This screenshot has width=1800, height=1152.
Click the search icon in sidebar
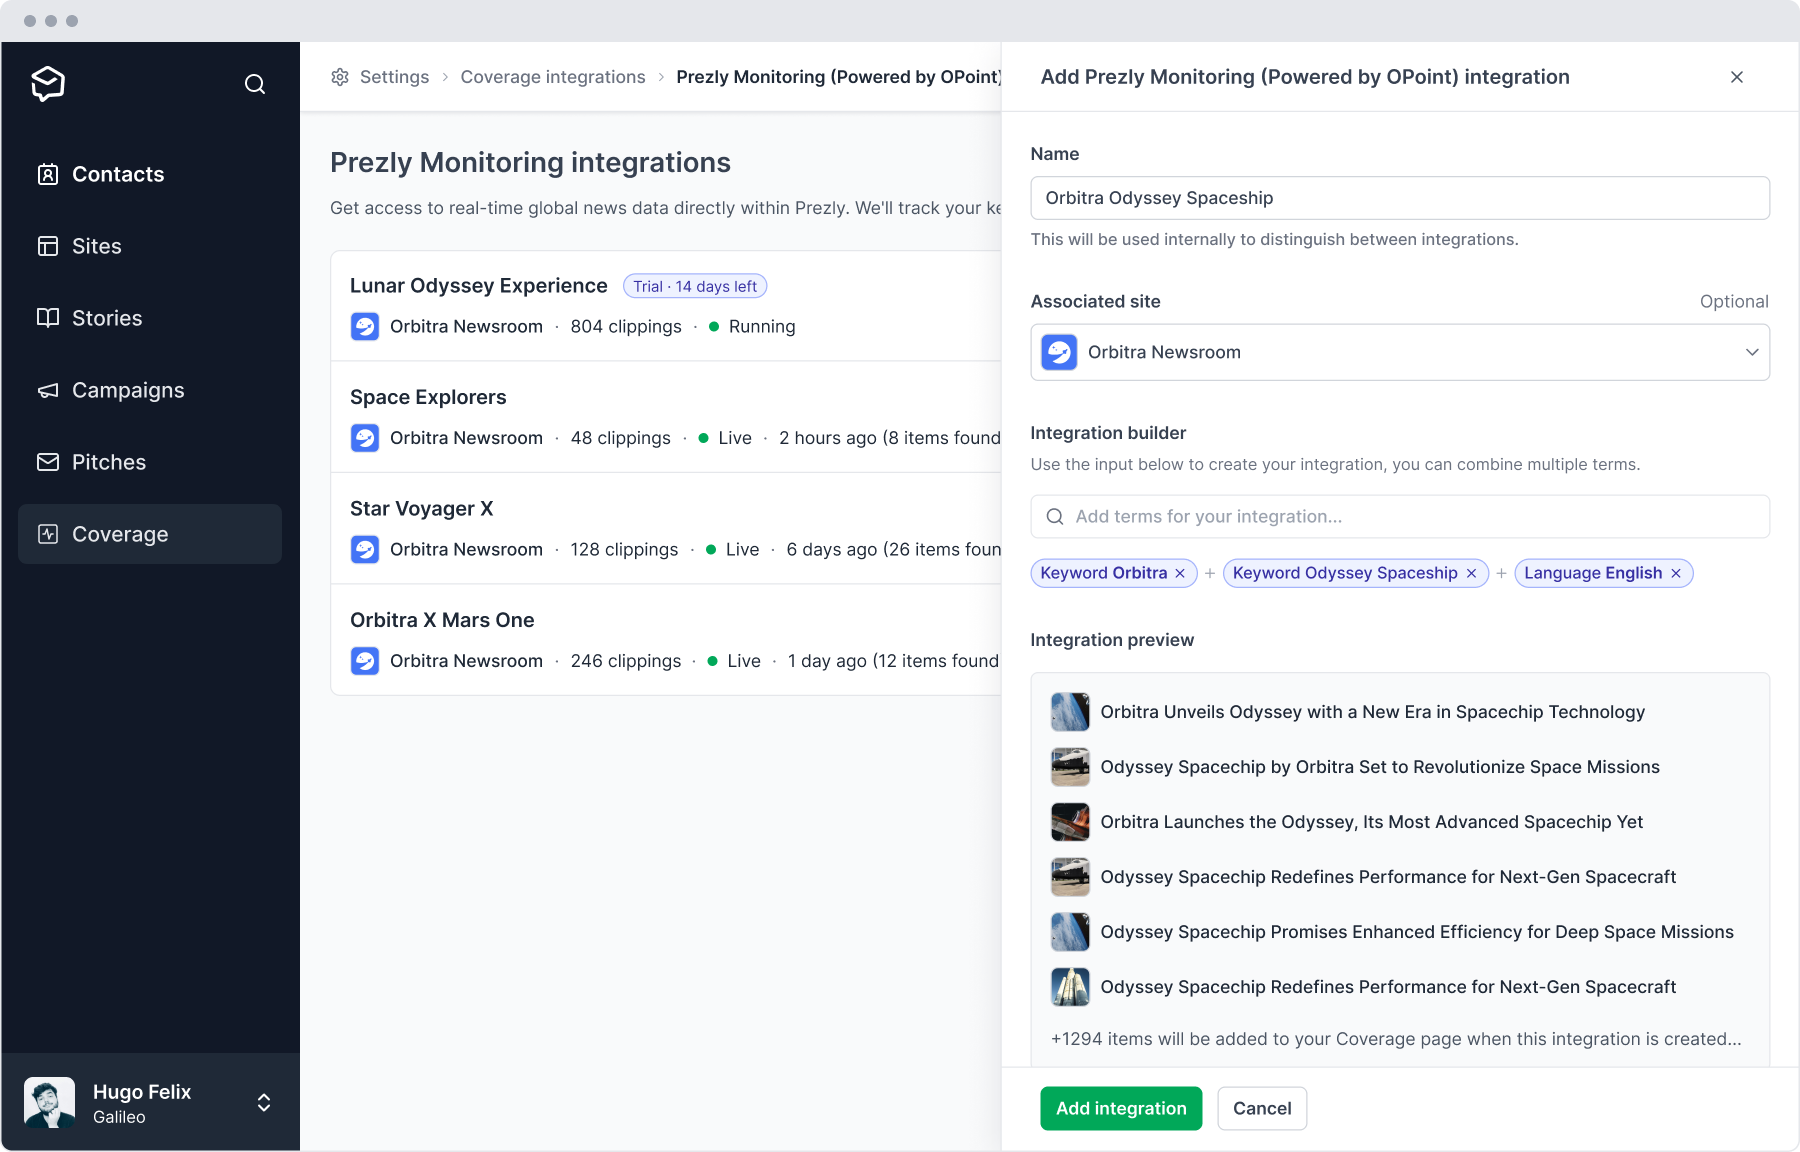pyautogui.click(x=255, y=84)
